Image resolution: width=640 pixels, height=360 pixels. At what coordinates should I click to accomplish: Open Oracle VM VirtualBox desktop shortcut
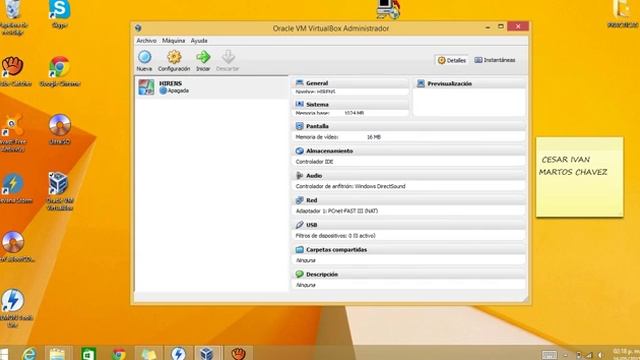point(60,191)
